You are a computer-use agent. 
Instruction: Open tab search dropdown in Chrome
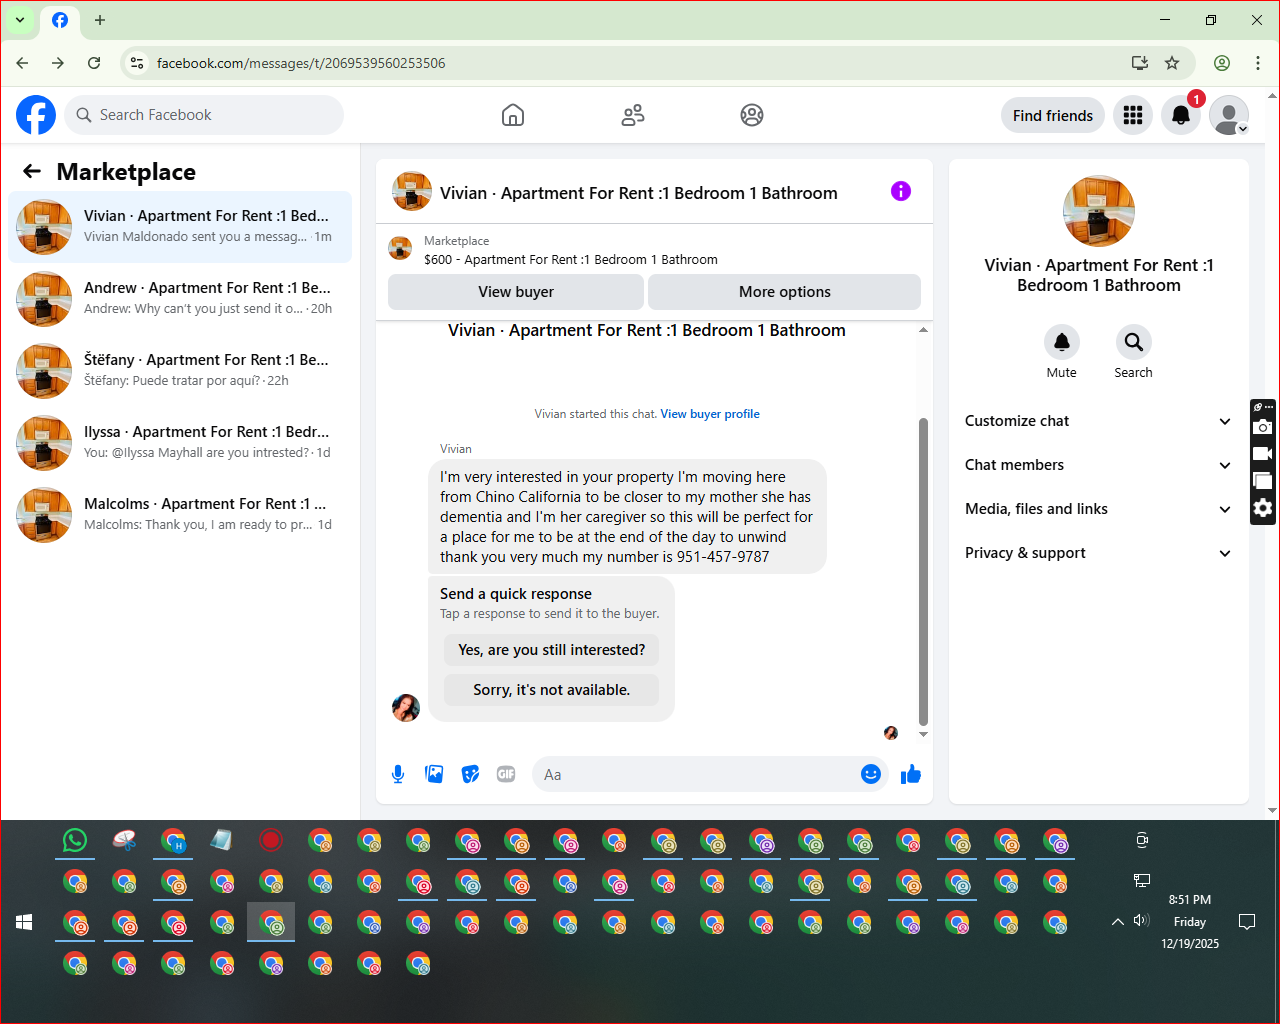click(x=20, y=20)
